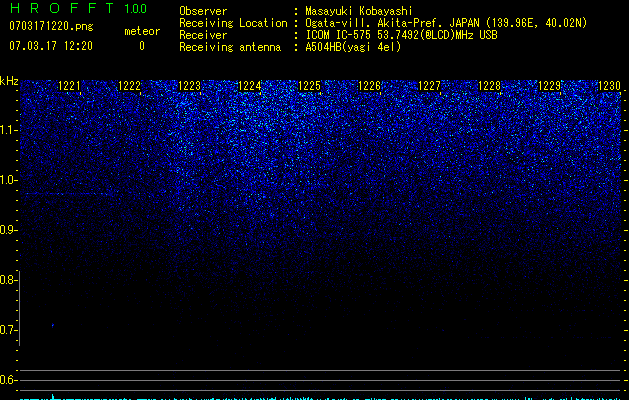Click the cyan spike in the bottom signal-level strip
Screen dimensions: 629x400
53,397
